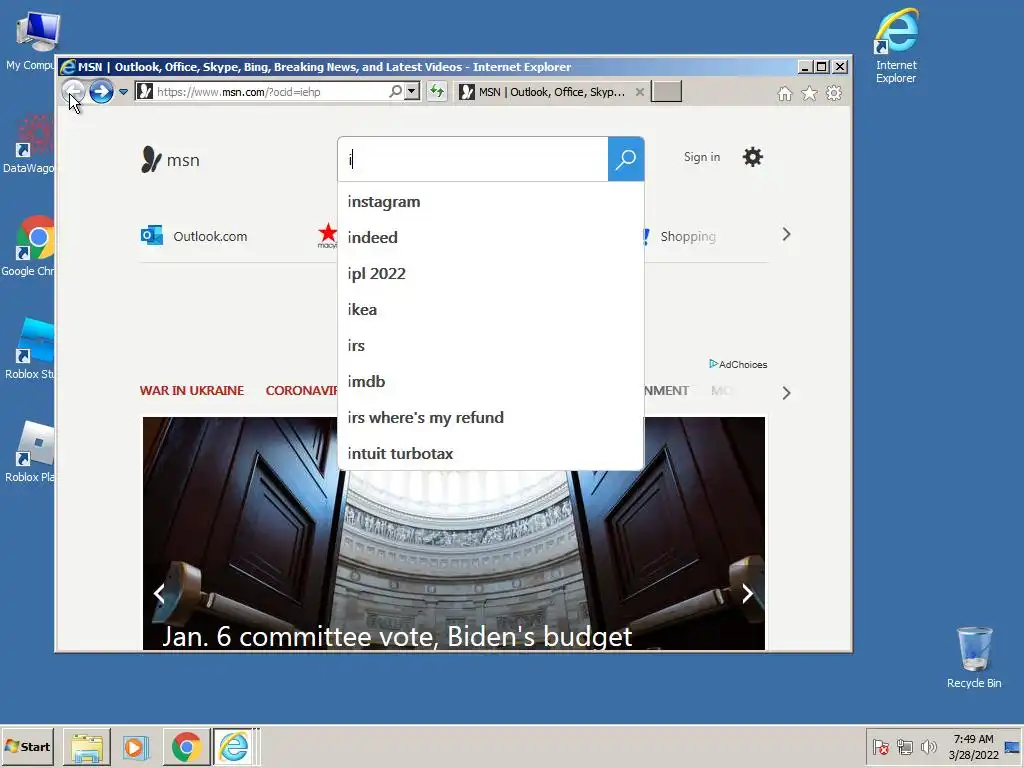This screenshot has height=768, width=1024.
Task: Click Internet Explorer taskbar button
Action: 235,746
